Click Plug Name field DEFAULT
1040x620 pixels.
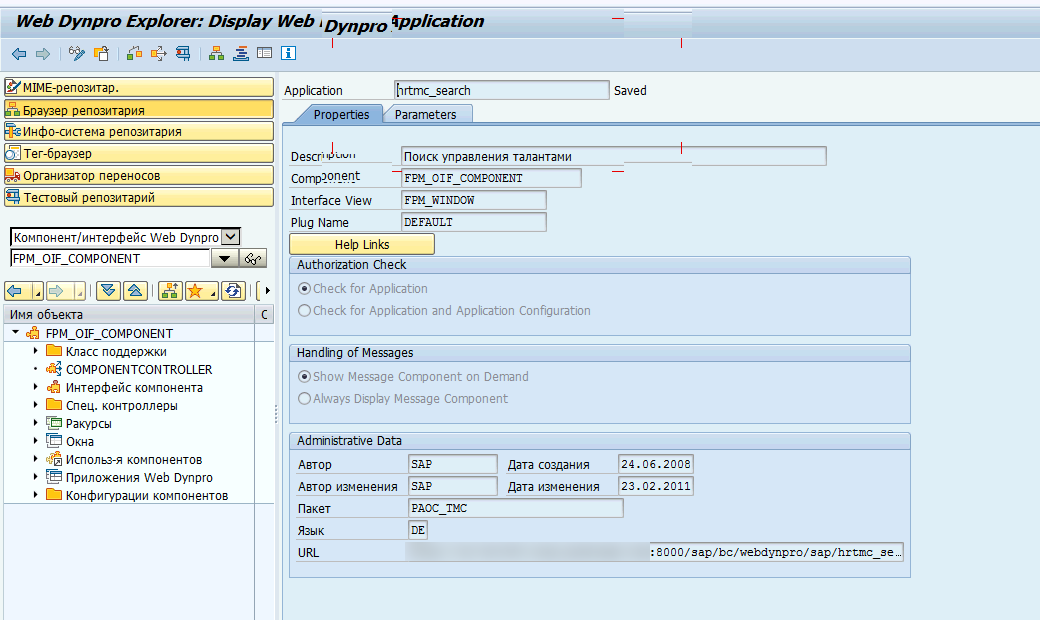(x=474, y=222)
